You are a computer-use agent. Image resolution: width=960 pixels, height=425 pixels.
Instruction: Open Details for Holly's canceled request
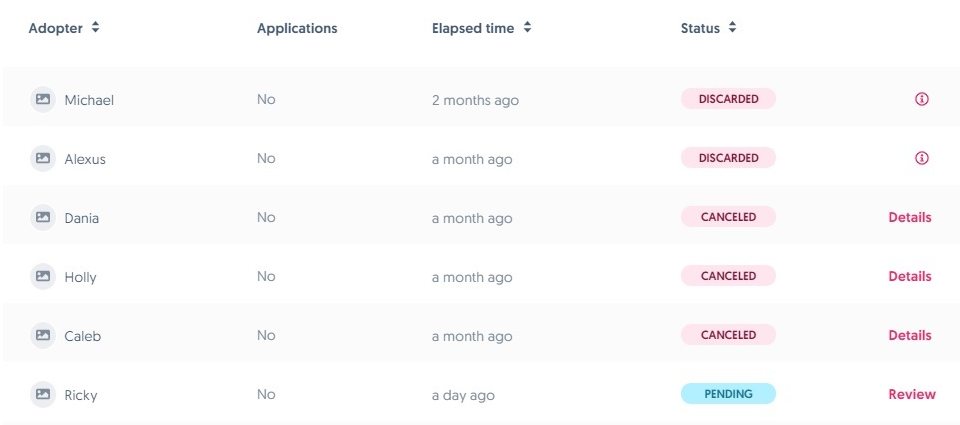pos(909,276)
